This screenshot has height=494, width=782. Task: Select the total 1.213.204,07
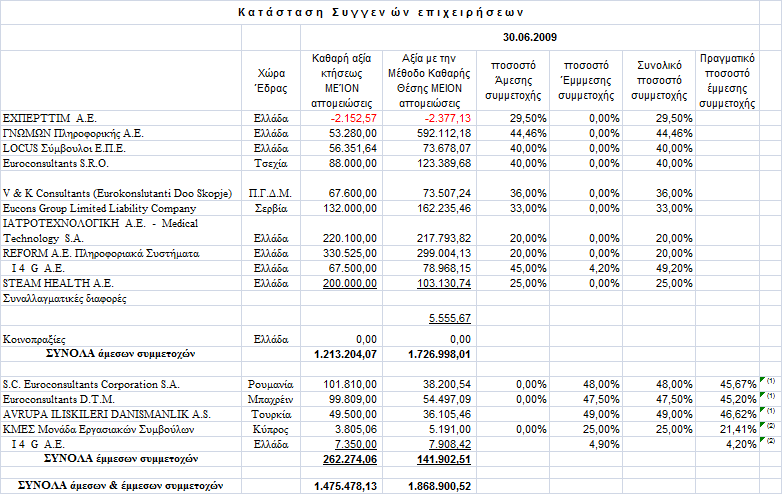click(345, 354)
